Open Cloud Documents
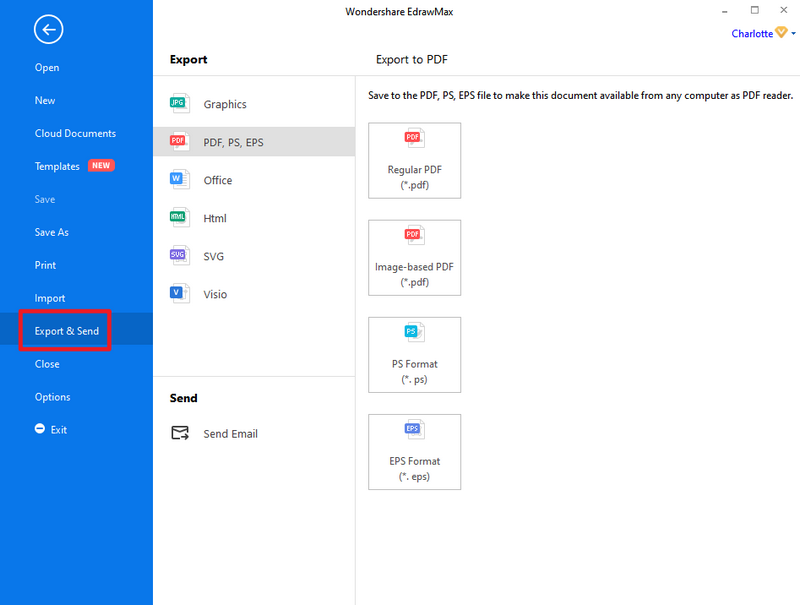This screenshot has width=800, height=605. tap(76, 133)
